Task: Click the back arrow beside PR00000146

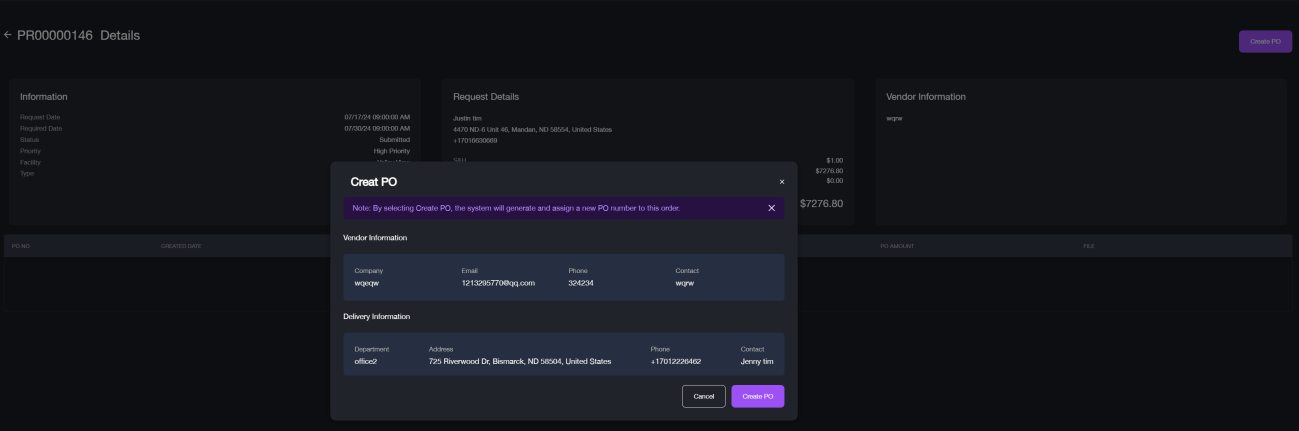Action: point(8,35)
